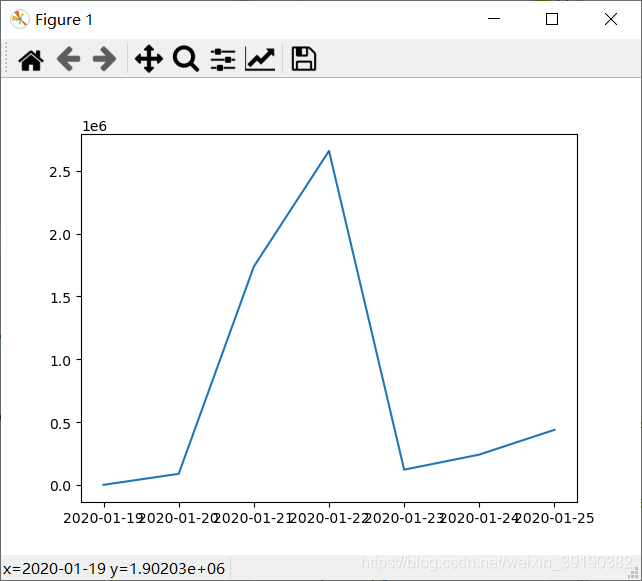Click the y-axis tick label 1.0

[x=60, y=361]
